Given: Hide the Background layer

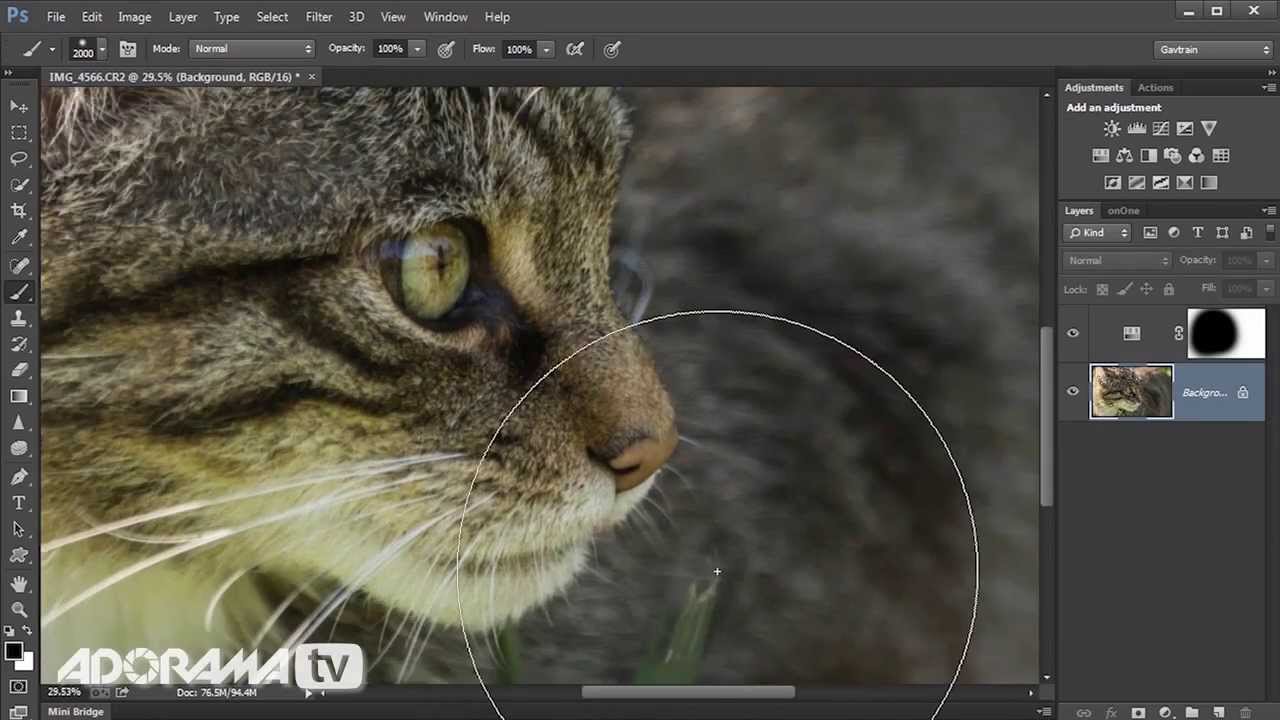Looking at the screenshot, I should 1073,392.
